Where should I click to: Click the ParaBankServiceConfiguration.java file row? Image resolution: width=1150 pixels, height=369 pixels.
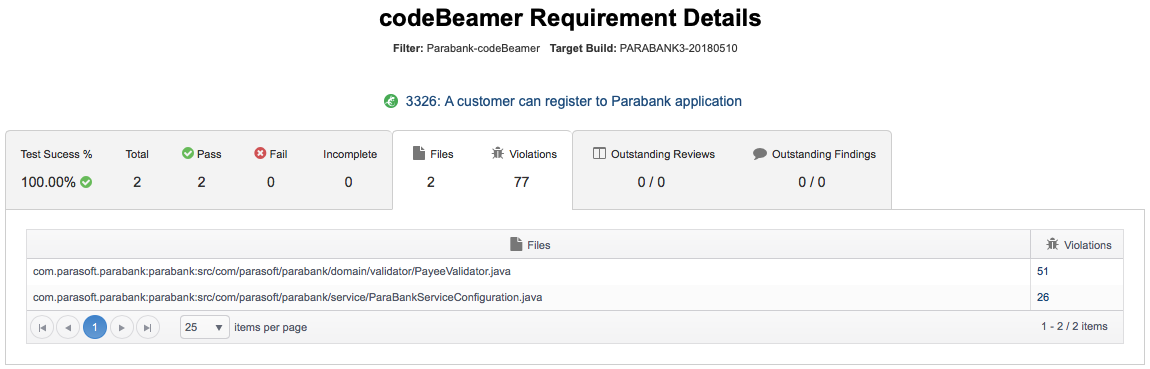pos(575,297)
